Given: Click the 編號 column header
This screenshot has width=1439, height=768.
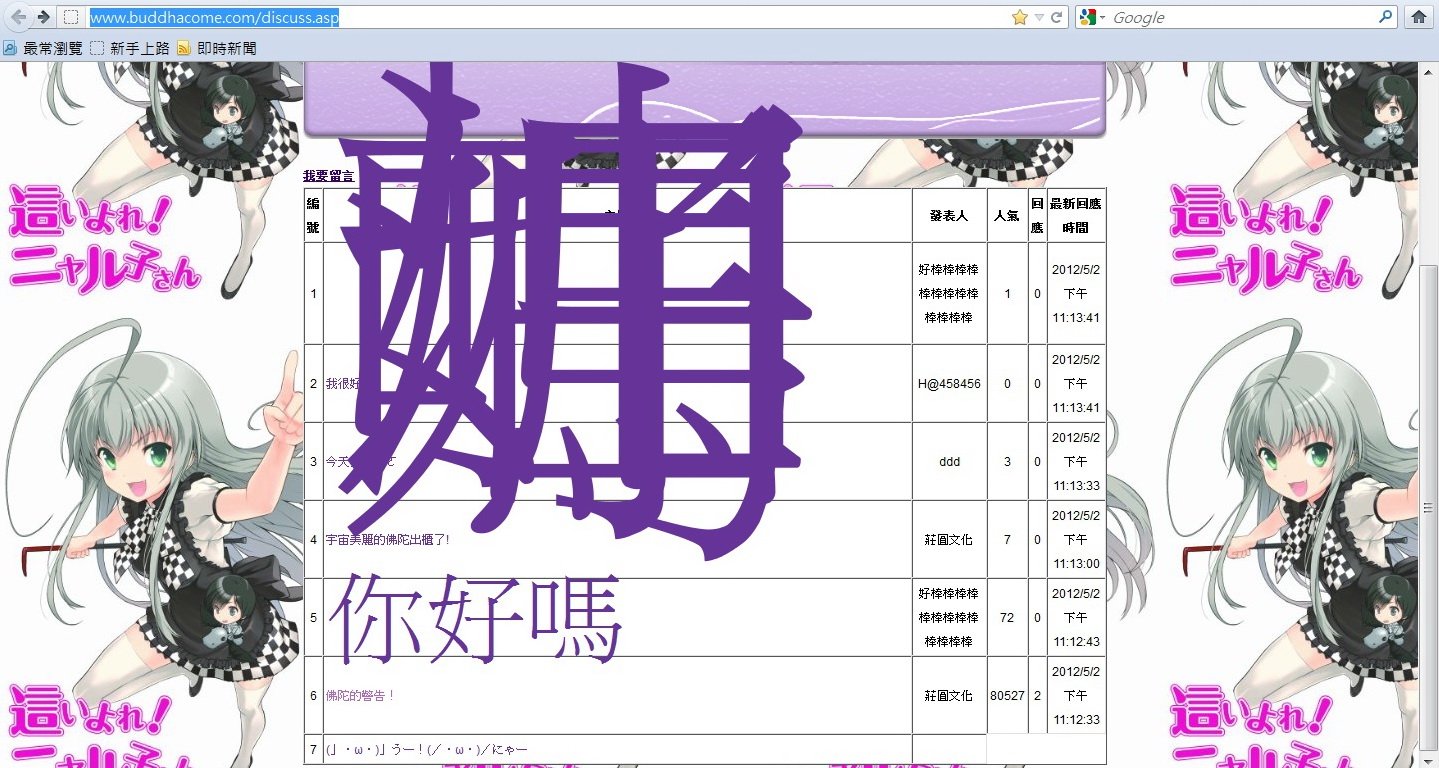Looking at the screenshot, I should point(313,216).
